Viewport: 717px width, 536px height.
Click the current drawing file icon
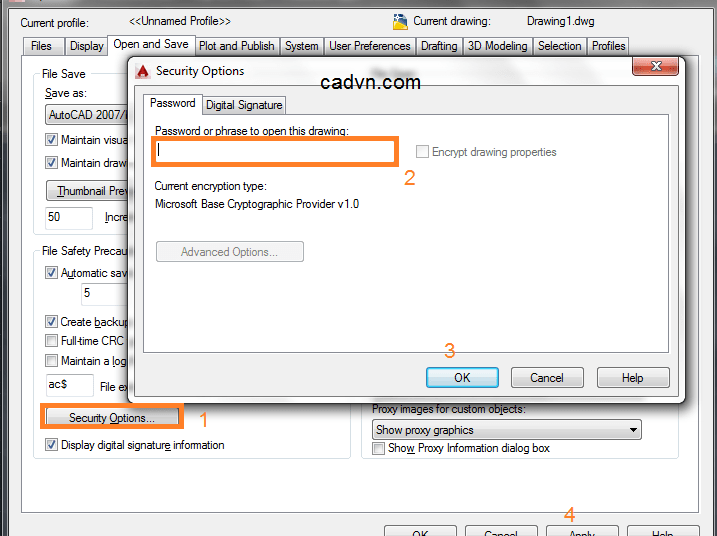[400, 21]
